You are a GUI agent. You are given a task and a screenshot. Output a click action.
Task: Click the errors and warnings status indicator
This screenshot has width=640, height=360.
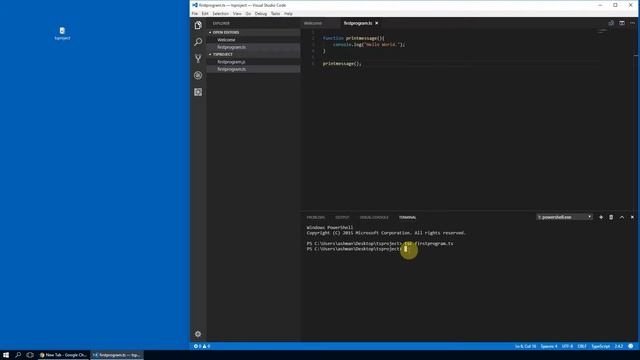pyautogui.click(x=202, y=346)
